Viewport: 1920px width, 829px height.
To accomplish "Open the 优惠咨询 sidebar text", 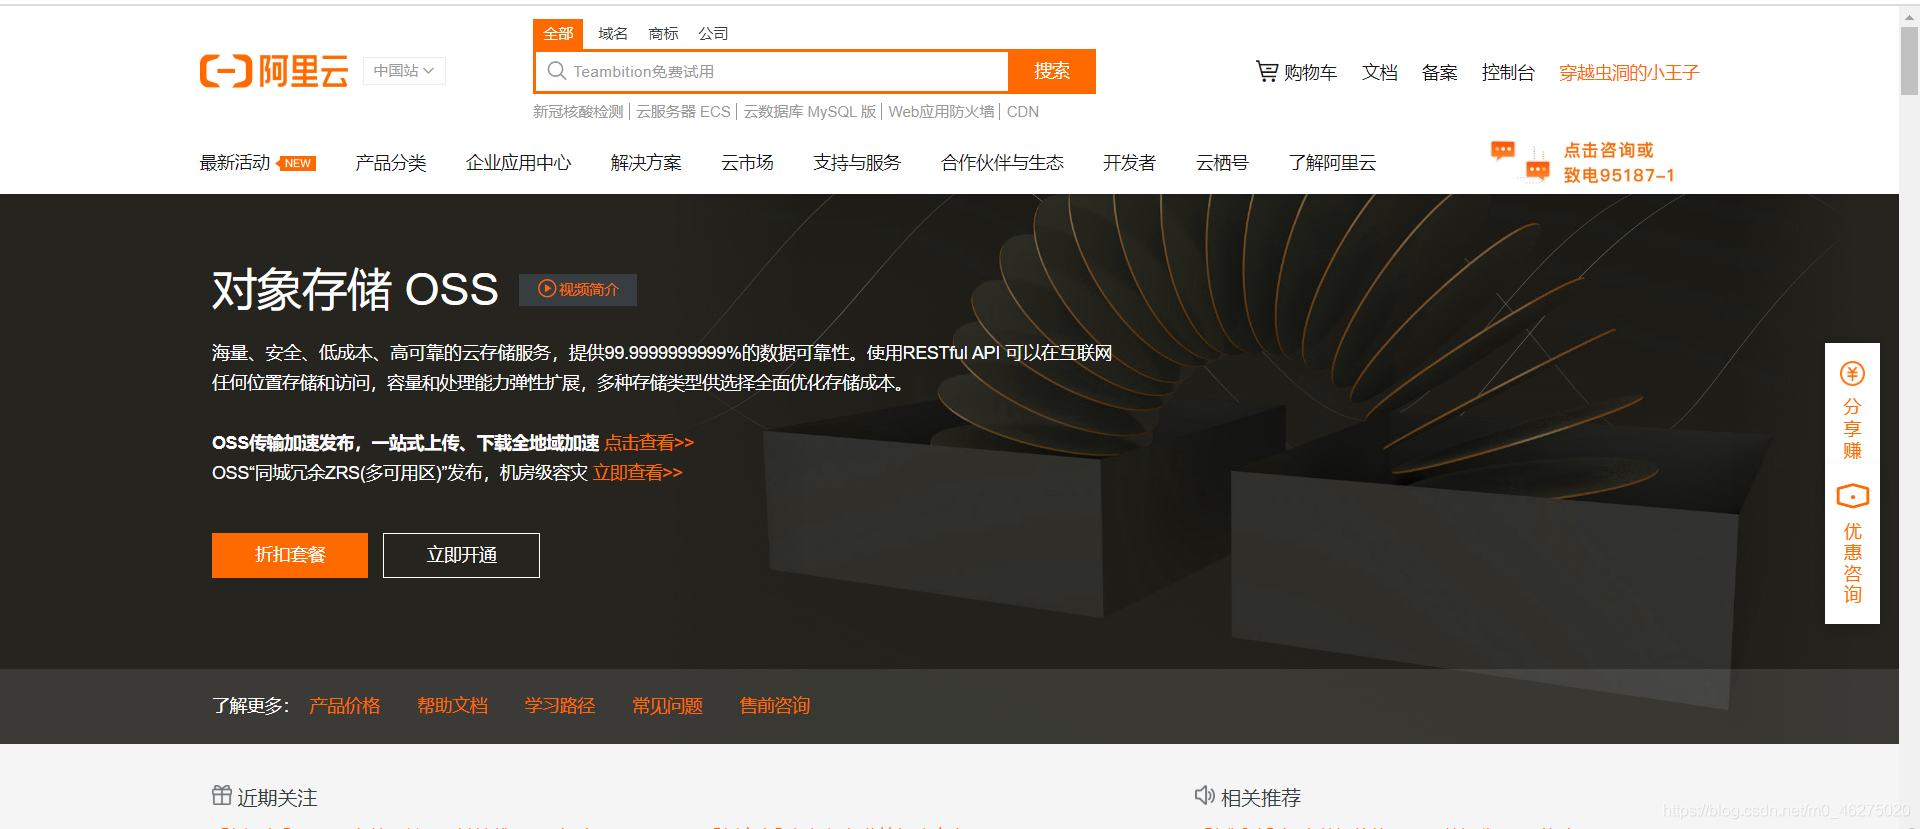I will pyautogui.click(x=1852, y=563).
